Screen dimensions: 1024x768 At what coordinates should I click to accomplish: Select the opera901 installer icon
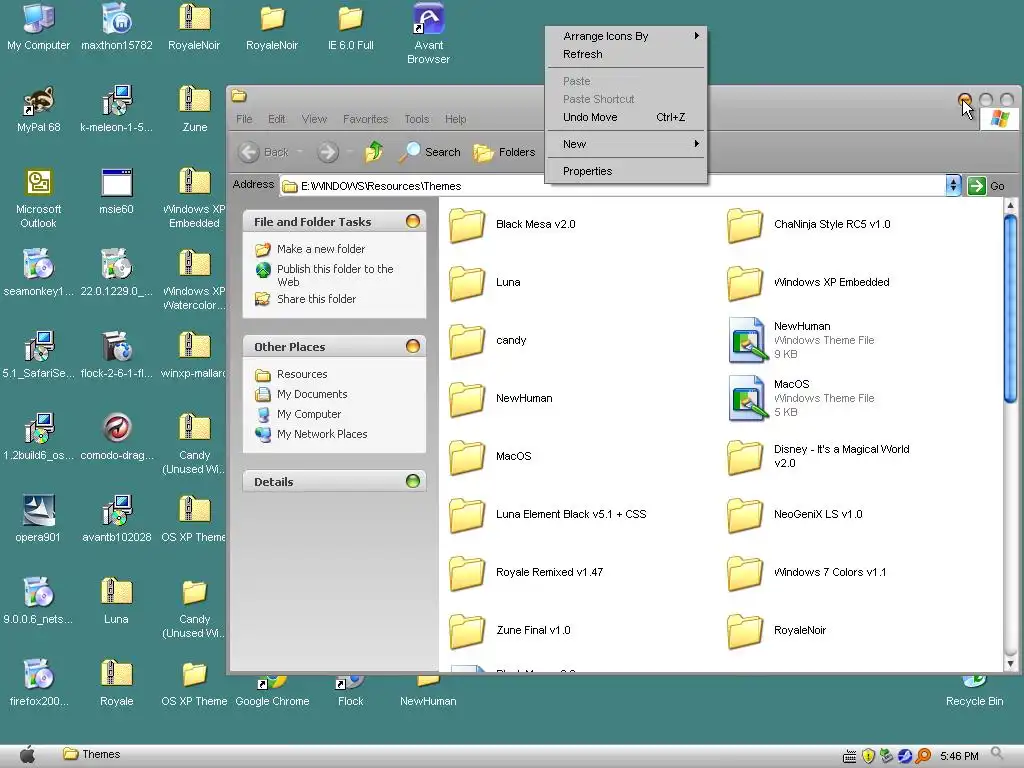pos(38,519)
